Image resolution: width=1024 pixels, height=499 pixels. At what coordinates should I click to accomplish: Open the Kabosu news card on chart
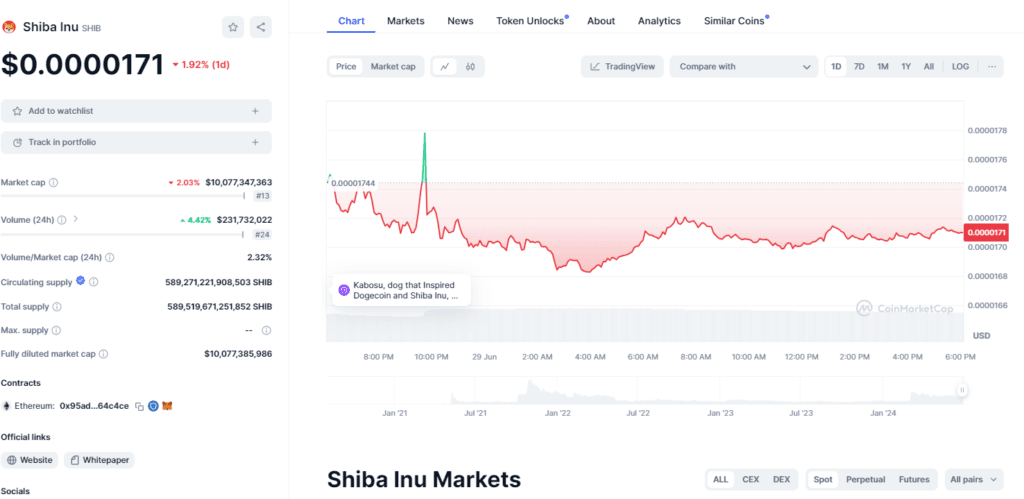tap(401, 290)
